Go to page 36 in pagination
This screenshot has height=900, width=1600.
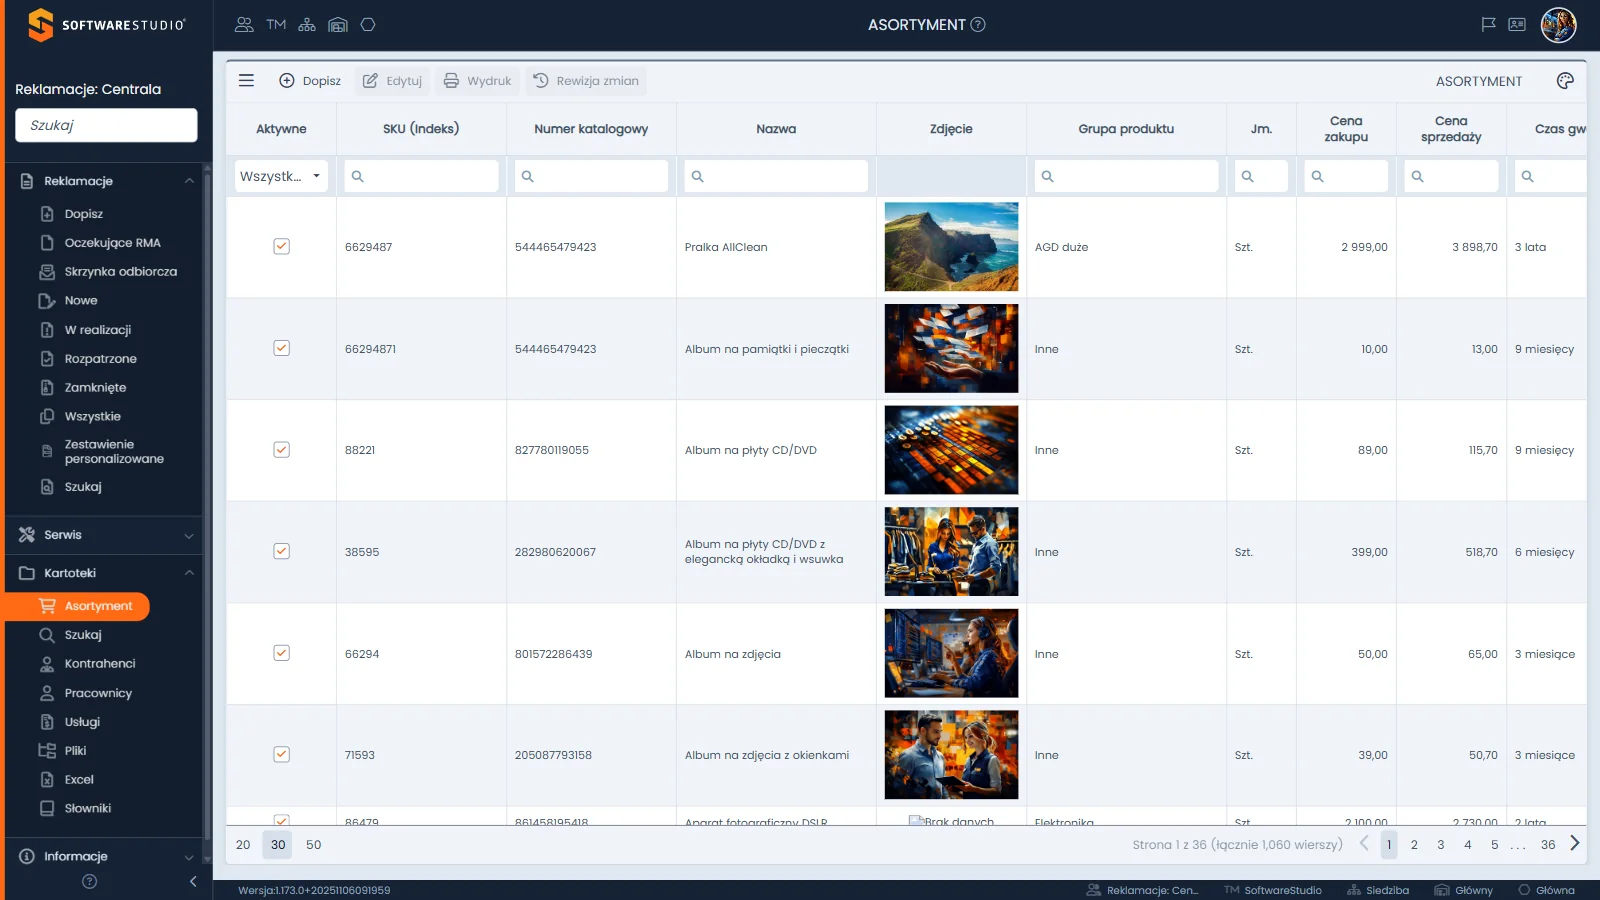[1548, 845]
